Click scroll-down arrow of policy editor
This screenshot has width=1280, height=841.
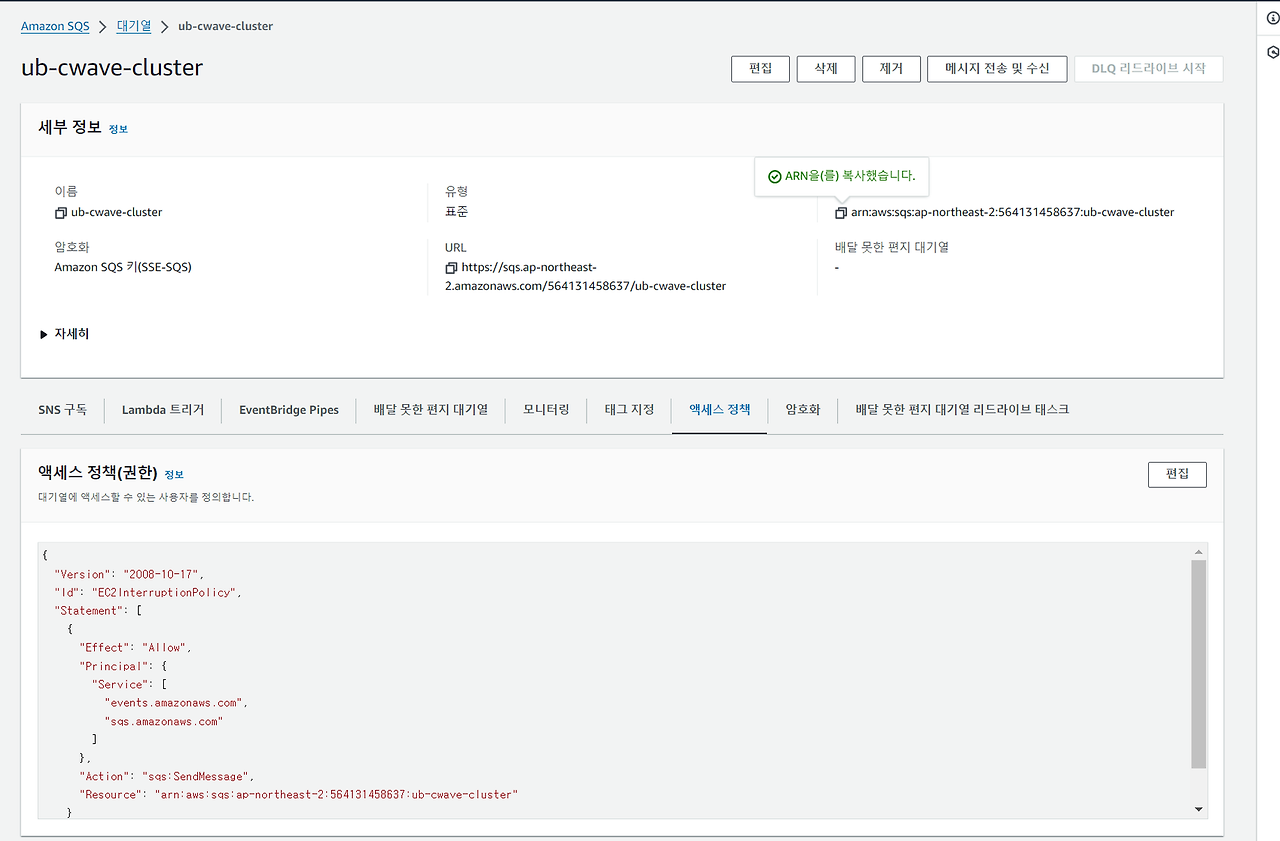1199,809
